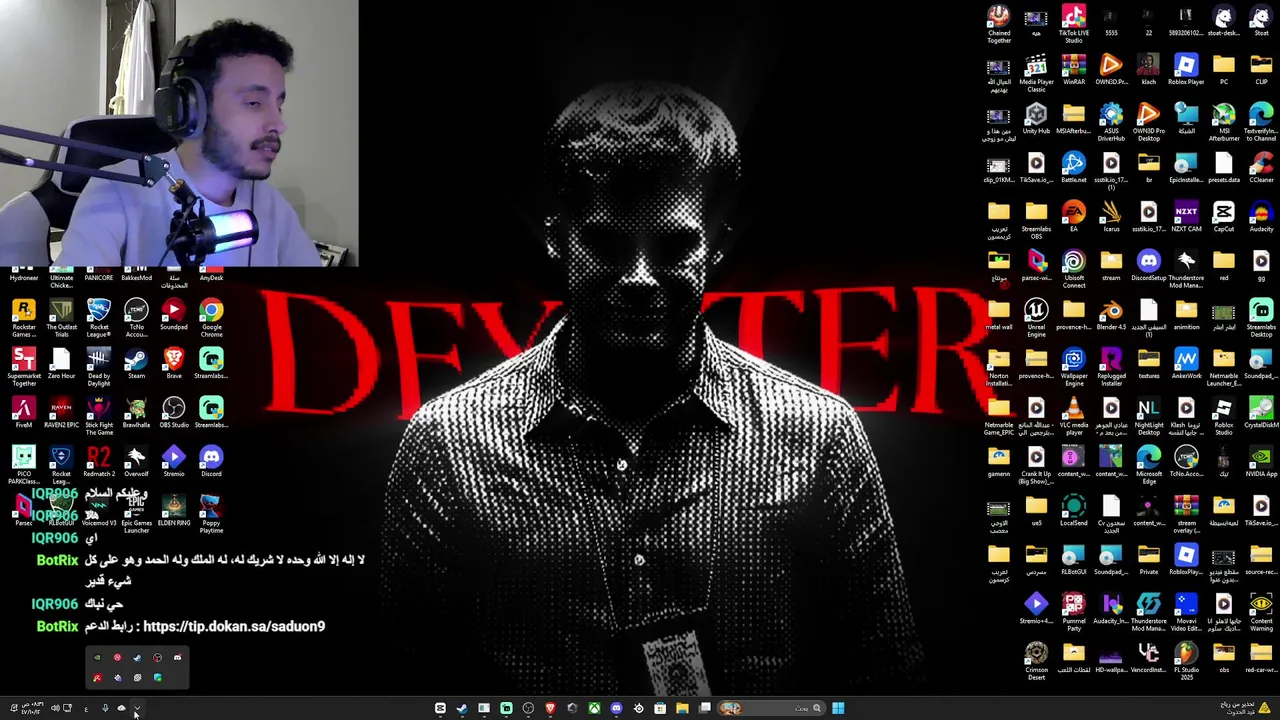Image resolution: width=1280 pixels, height=720 pixels.
Task: Launch the Google Chrome desktop shortcut
Action: [x=211, y=319]
